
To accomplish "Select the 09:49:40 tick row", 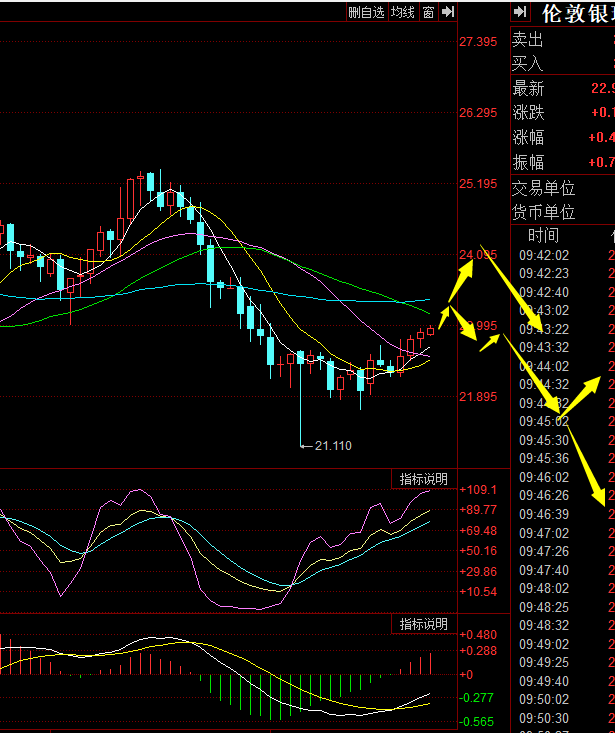I will point(566,681).
